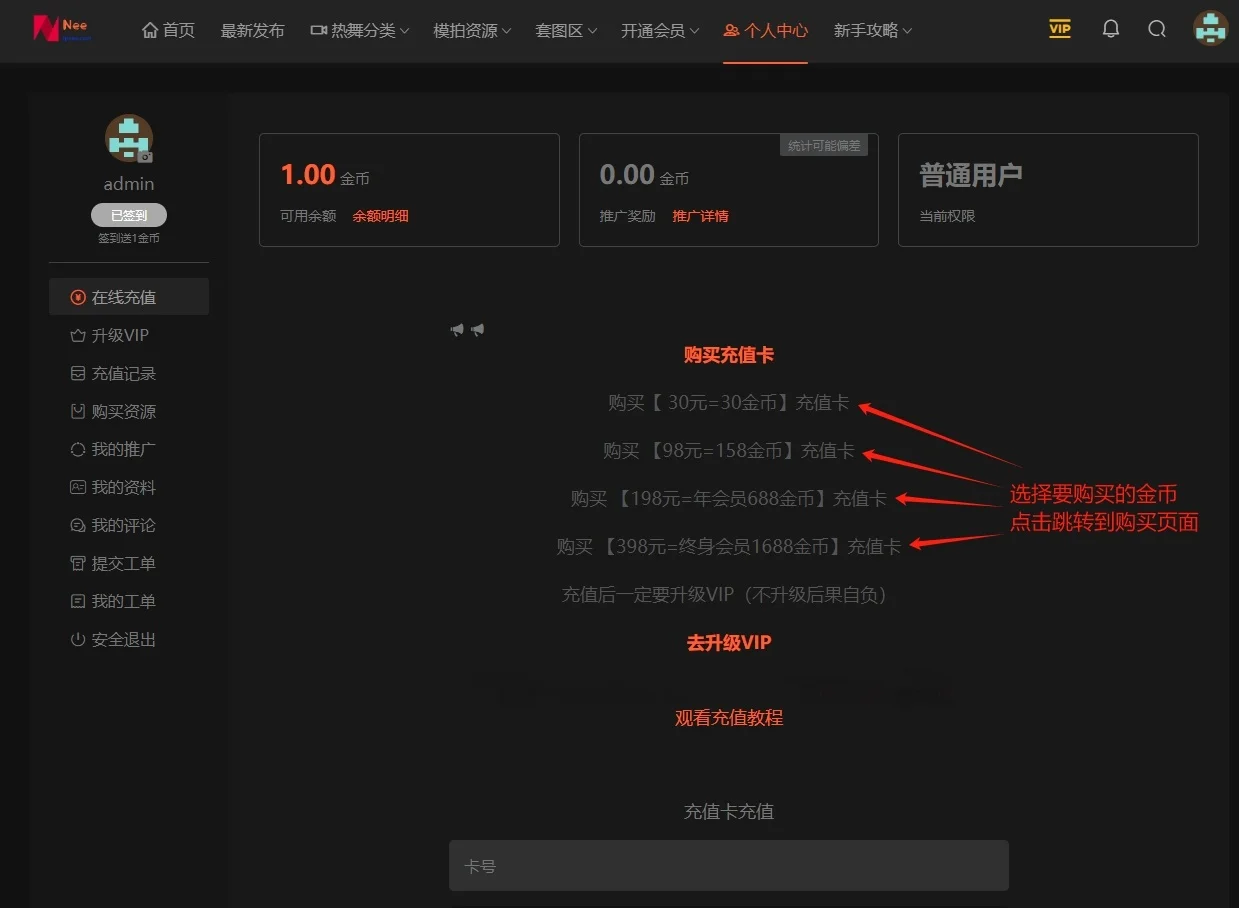
Task: Click 去升级VIP link
Action: 729,643
